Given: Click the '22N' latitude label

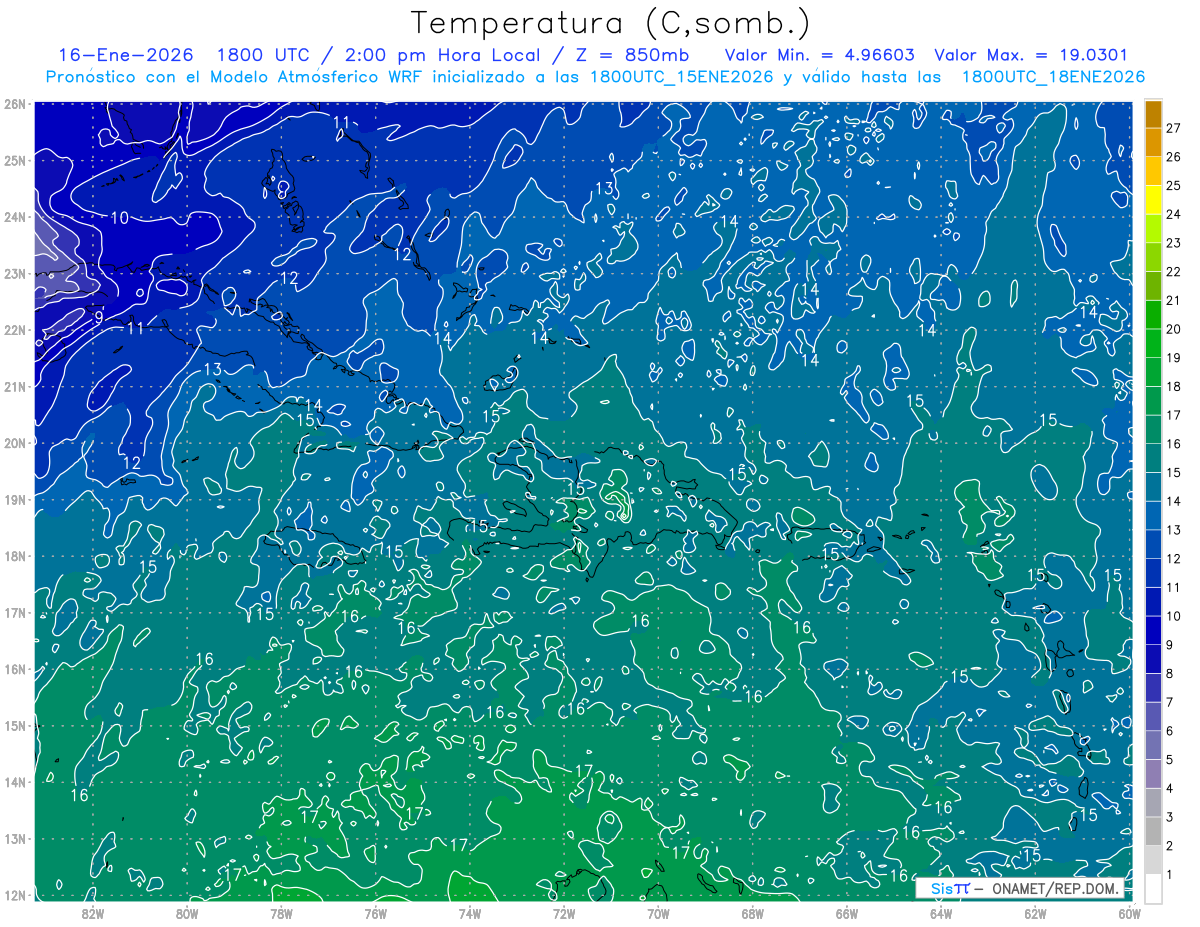Looking at the screenshot, I should (x=14, y=330).
